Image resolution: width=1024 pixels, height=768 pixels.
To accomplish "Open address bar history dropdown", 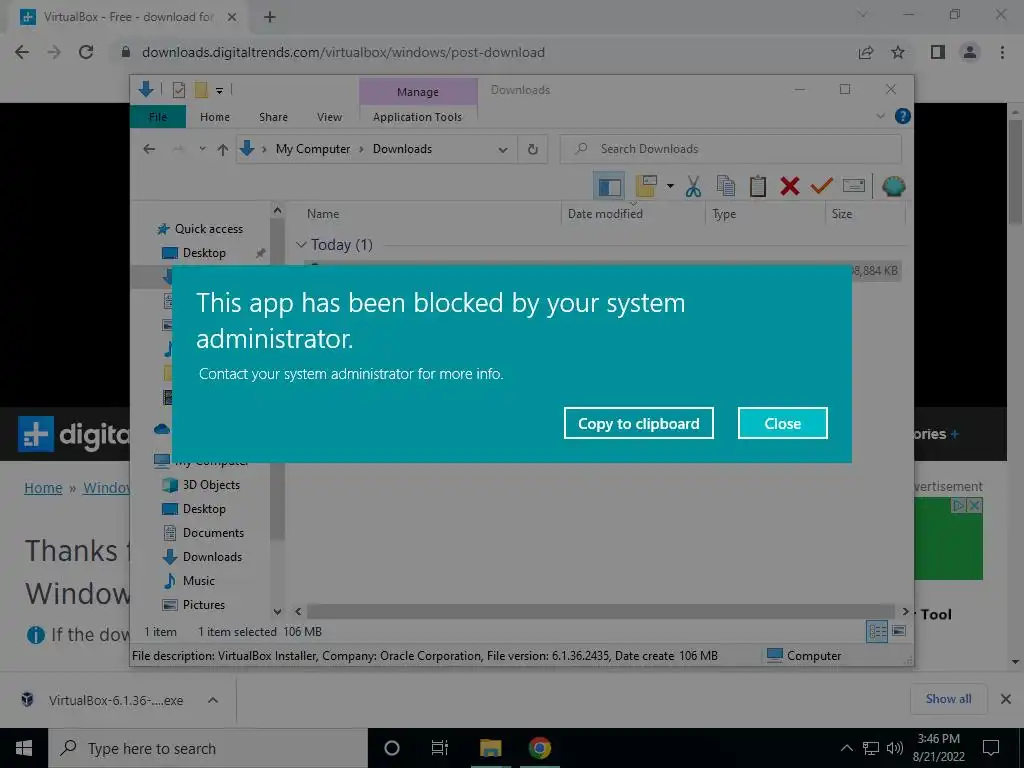I will [503, 150].
